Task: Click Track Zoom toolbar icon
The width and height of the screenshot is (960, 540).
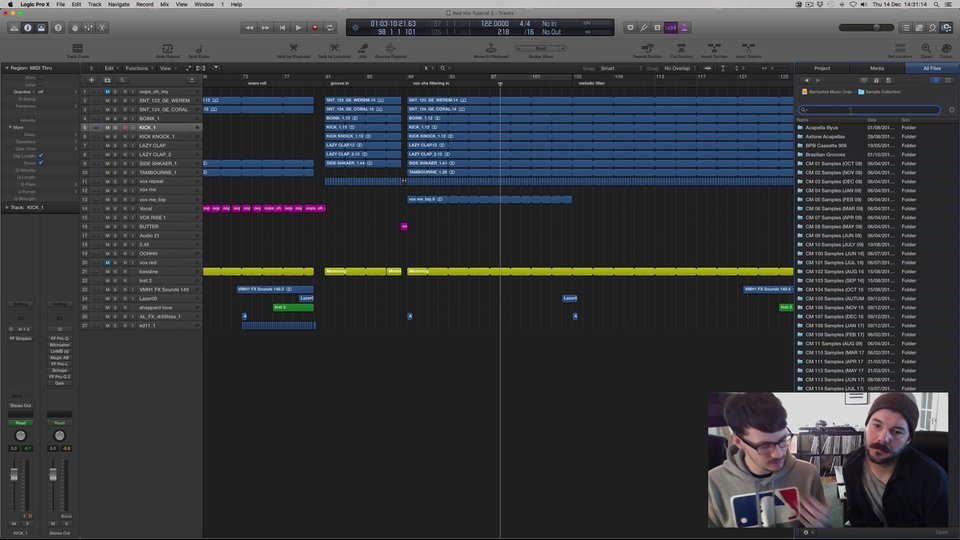Action: tap(77, 48)
